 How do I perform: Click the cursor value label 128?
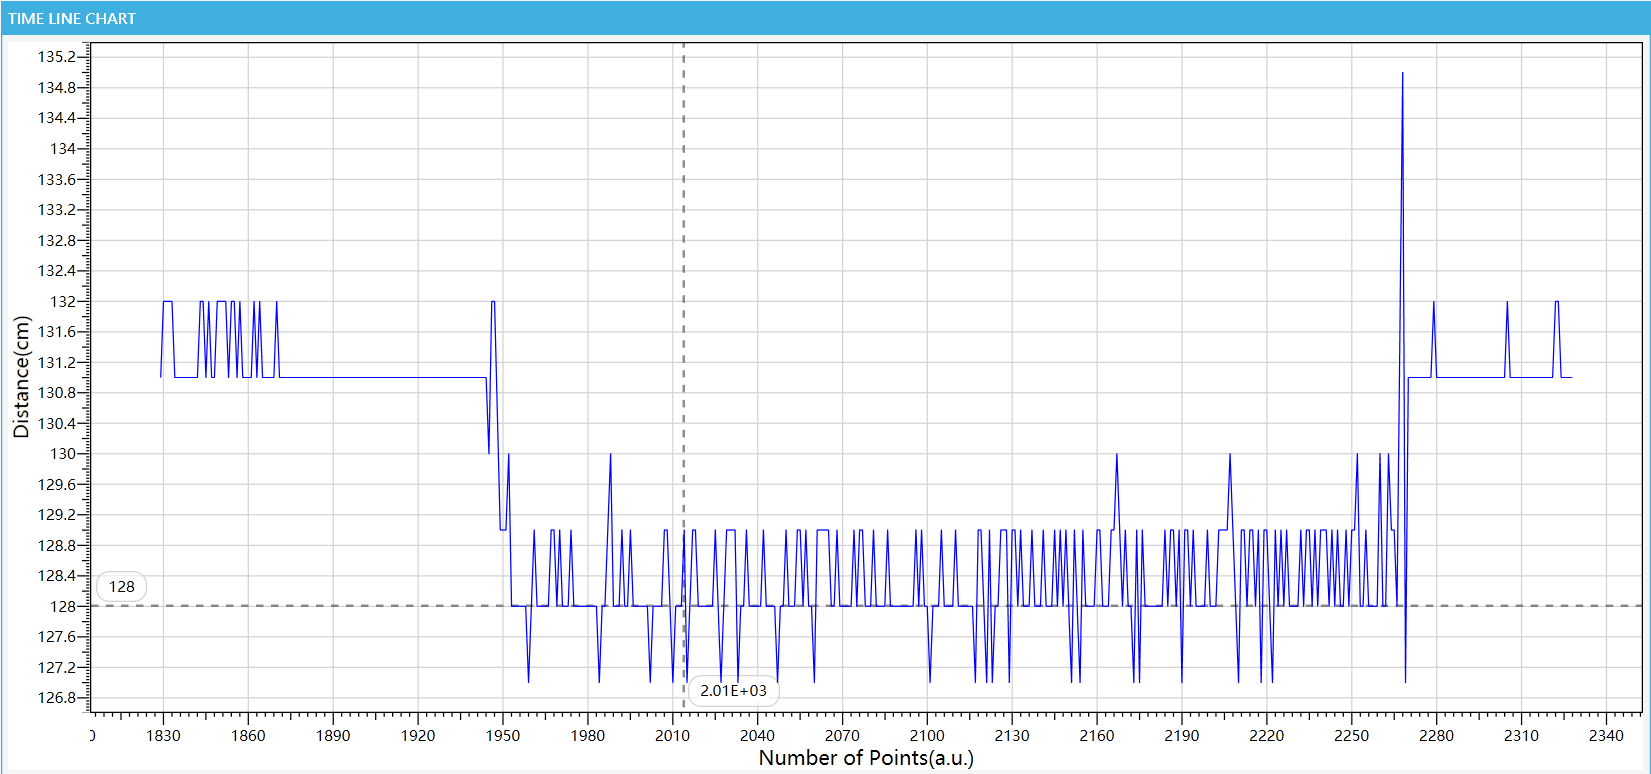coord(122,587)
